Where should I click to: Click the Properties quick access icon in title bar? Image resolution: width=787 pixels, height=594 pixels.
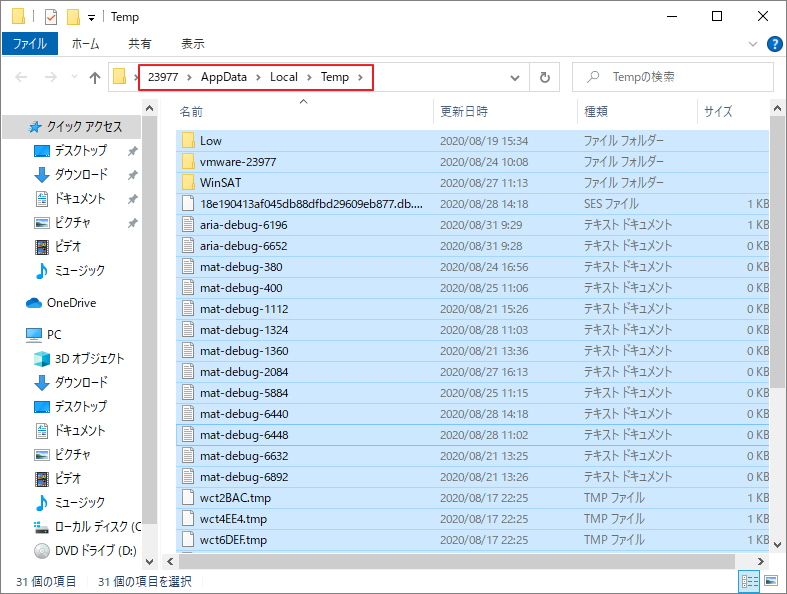pos(51,17)
